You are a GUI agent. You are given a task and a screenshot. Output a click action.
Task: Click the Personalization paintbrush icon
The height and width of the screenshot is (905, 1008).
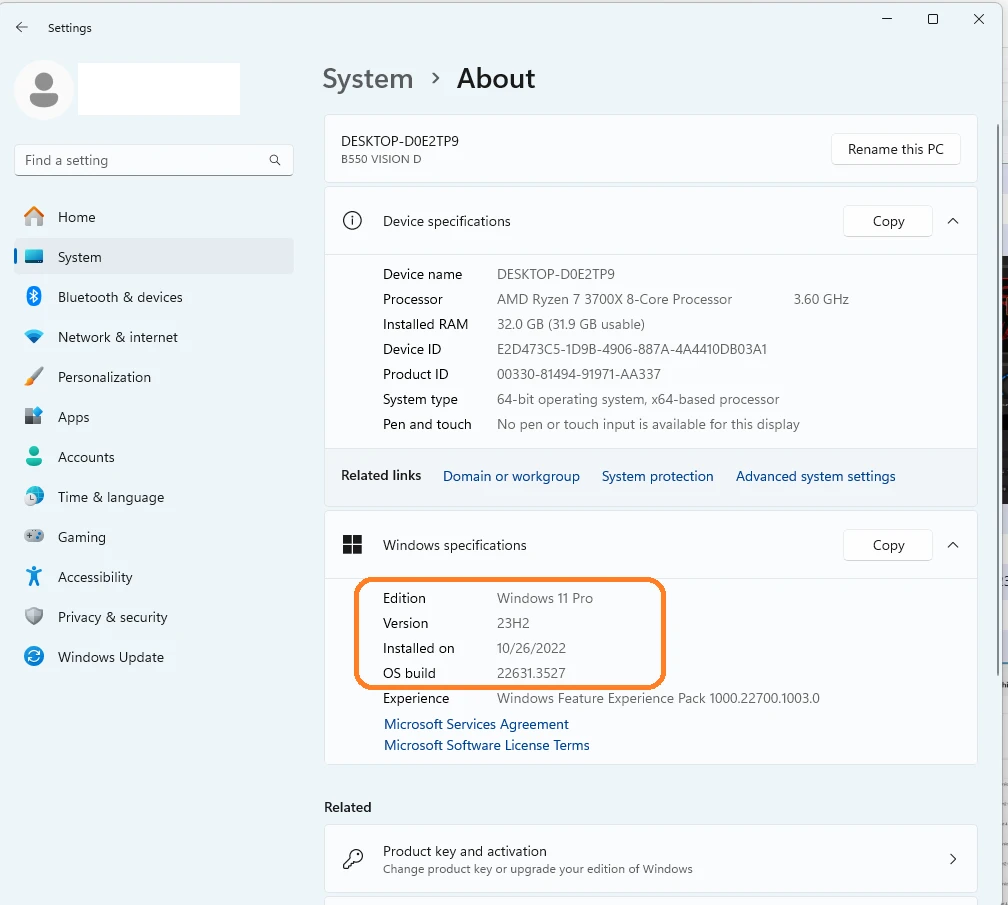34,377
